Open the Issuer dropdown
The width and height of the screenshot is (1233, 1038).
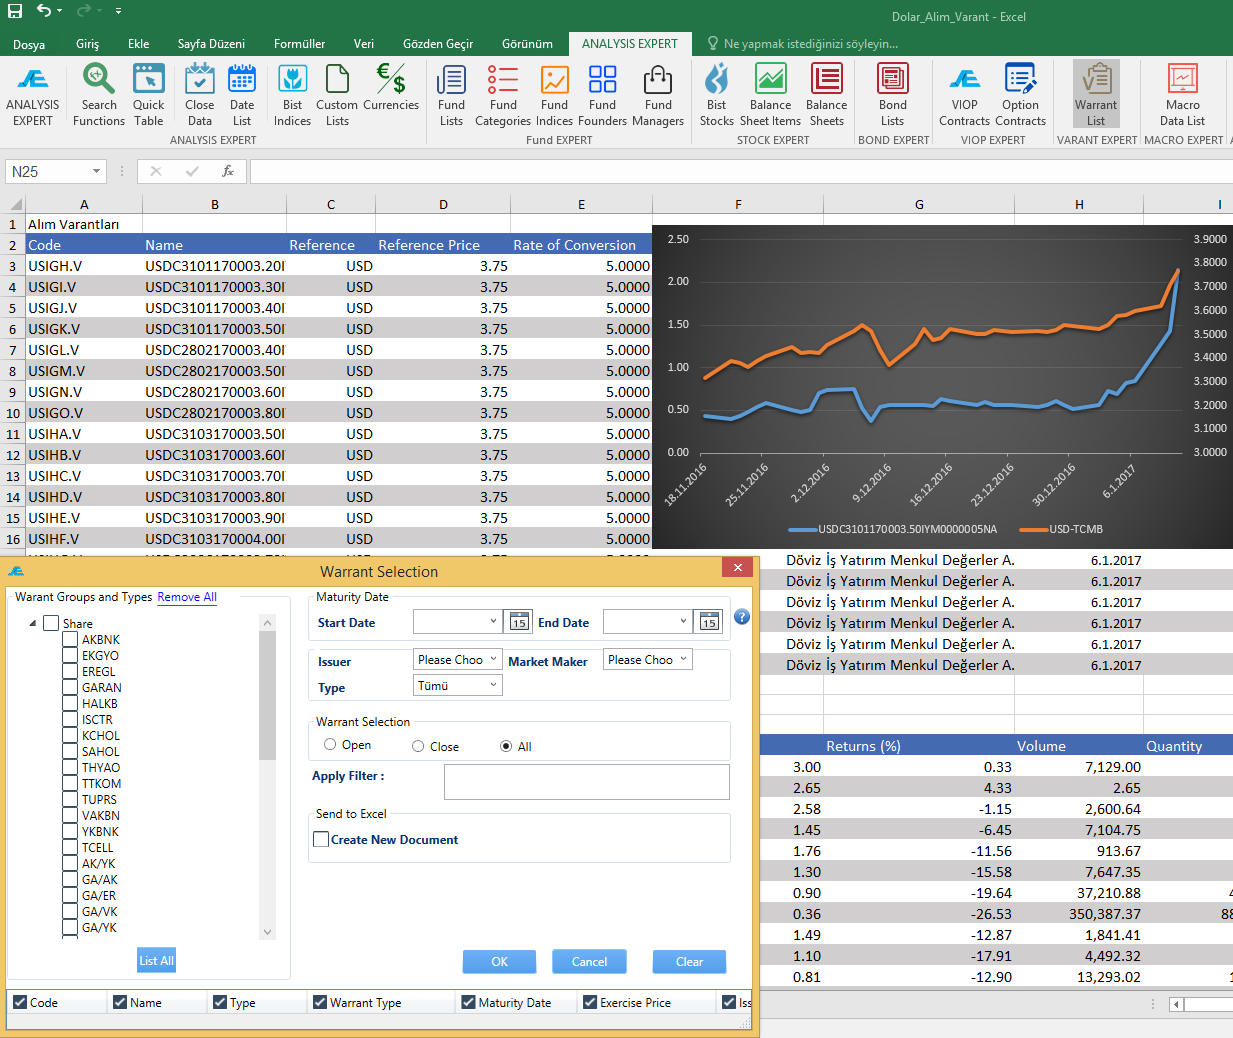pyautogui.click(x=457, y=660)
